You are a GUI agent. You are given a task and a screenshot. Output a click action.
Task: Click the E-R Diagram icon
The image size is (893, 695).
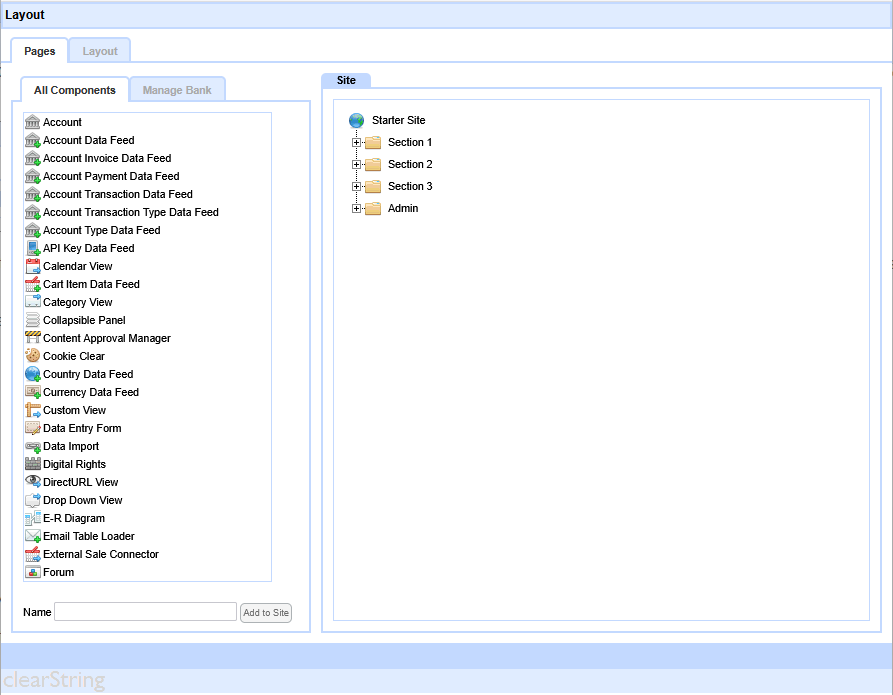(33, 518)
